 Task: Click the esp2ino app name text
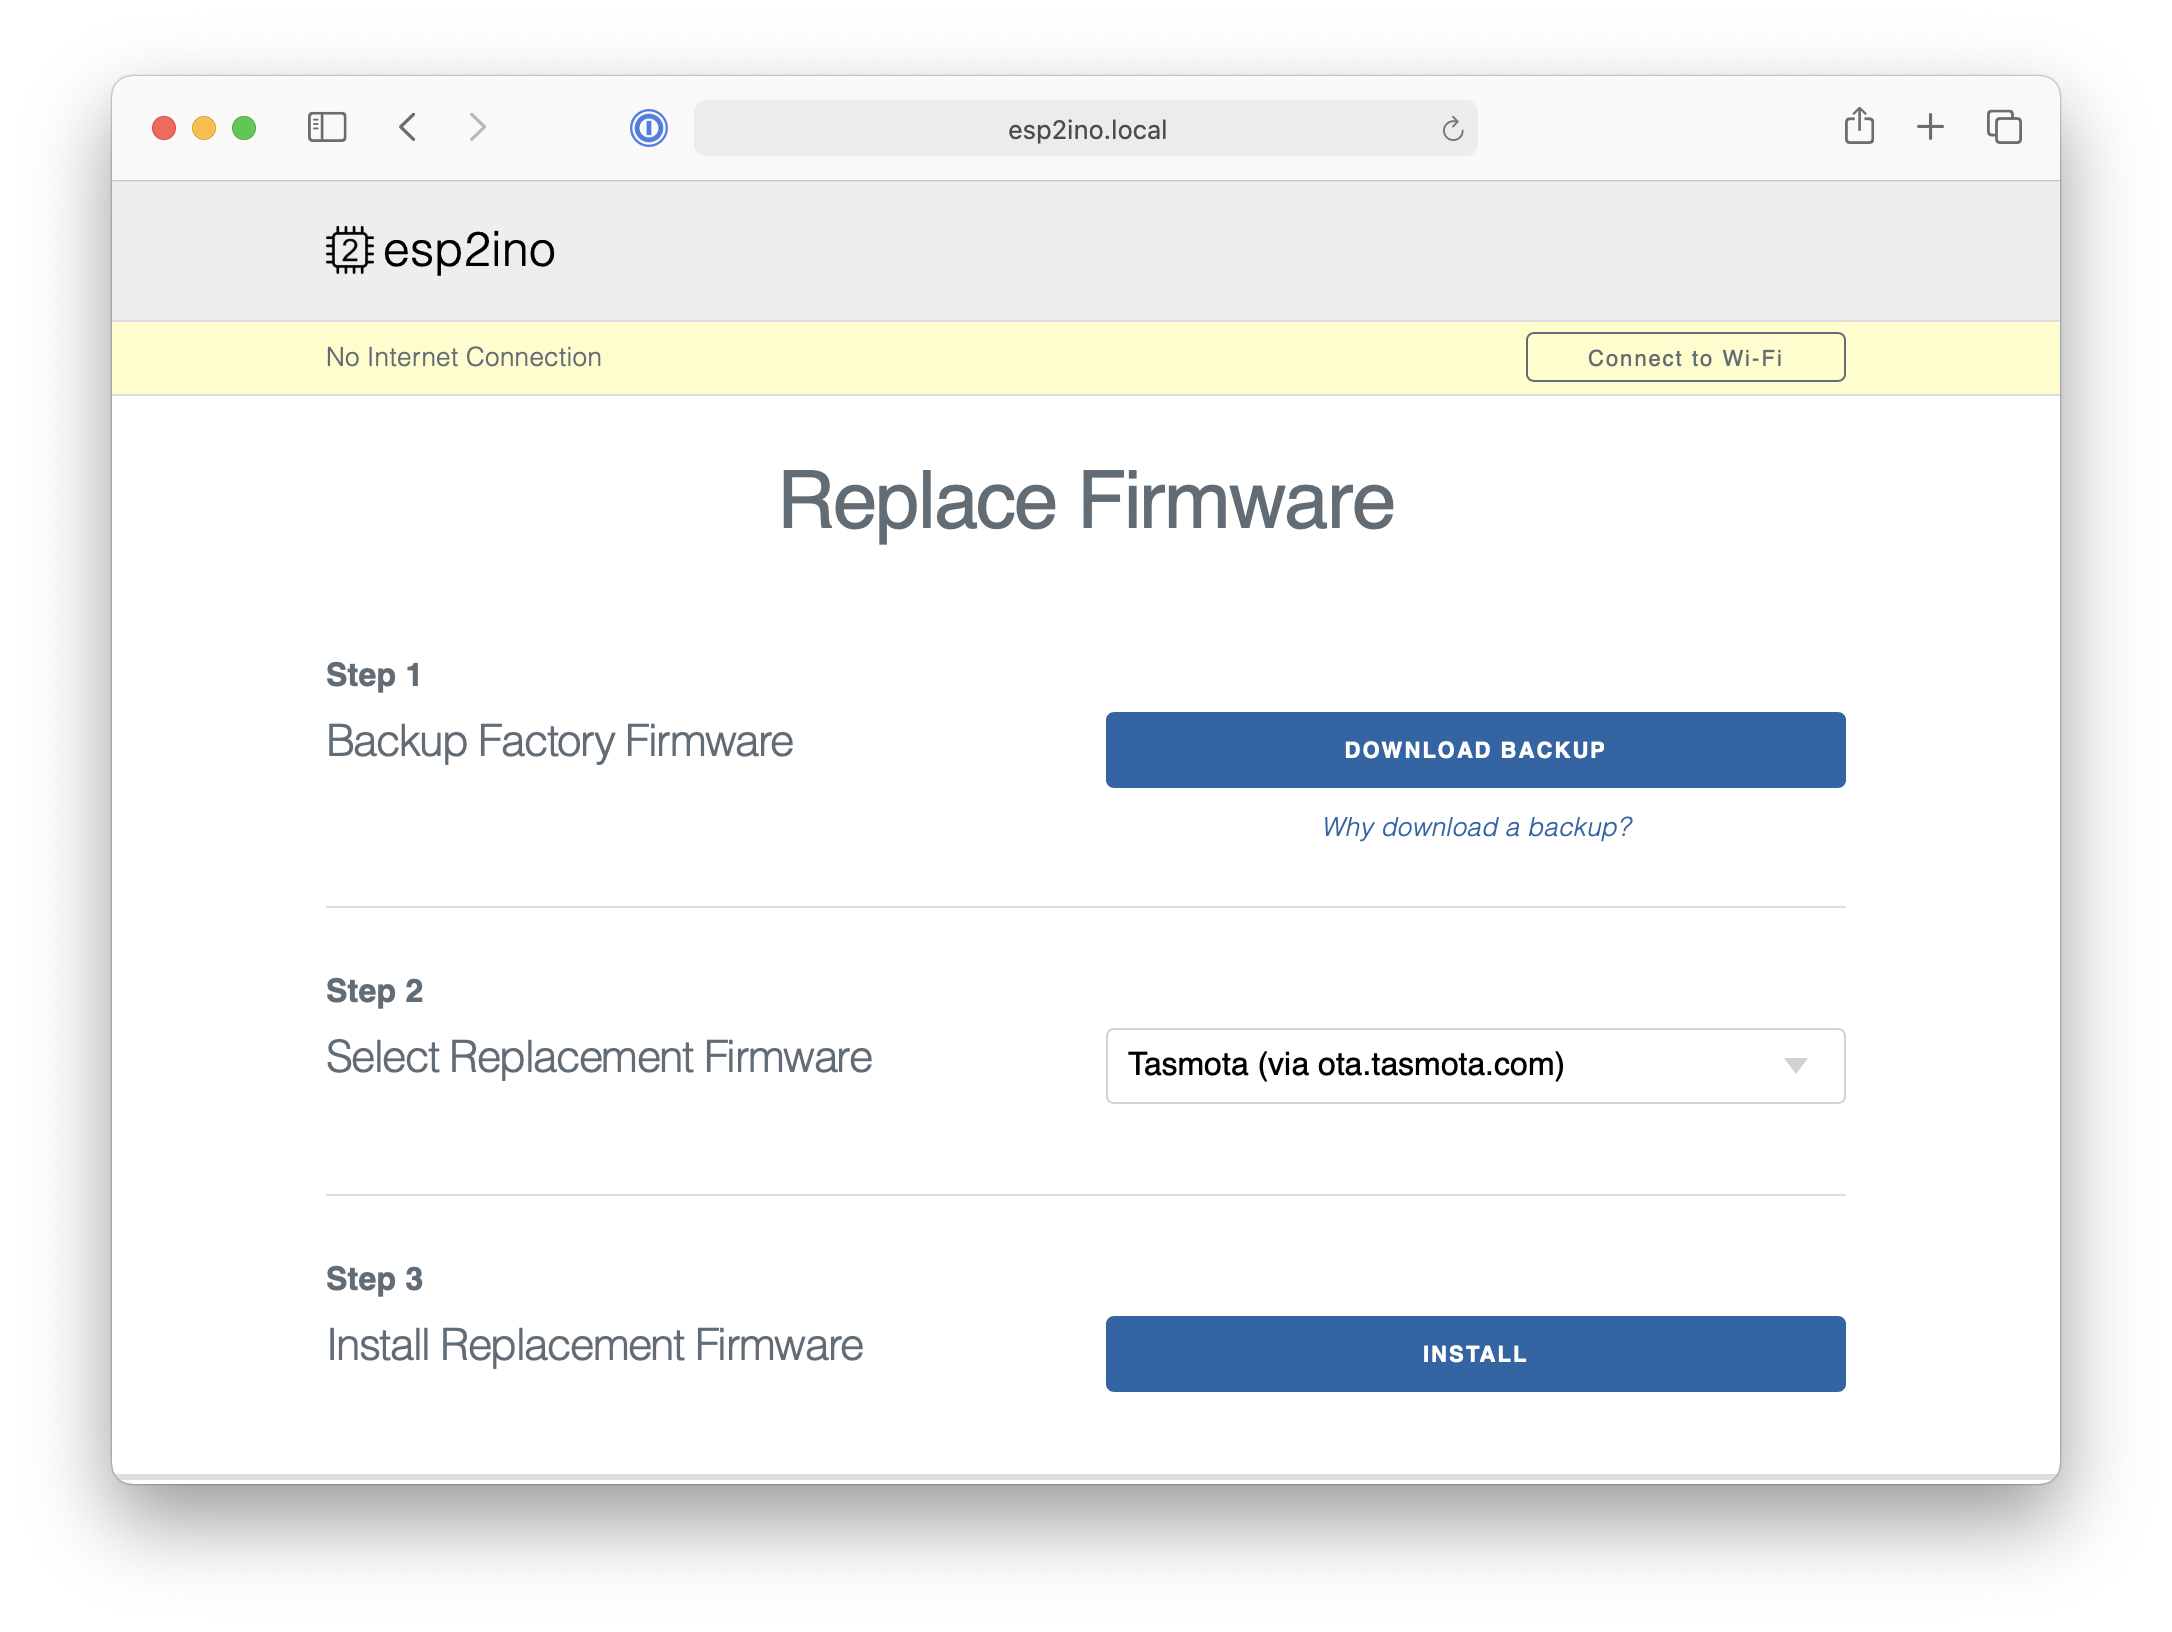[465, 250]
